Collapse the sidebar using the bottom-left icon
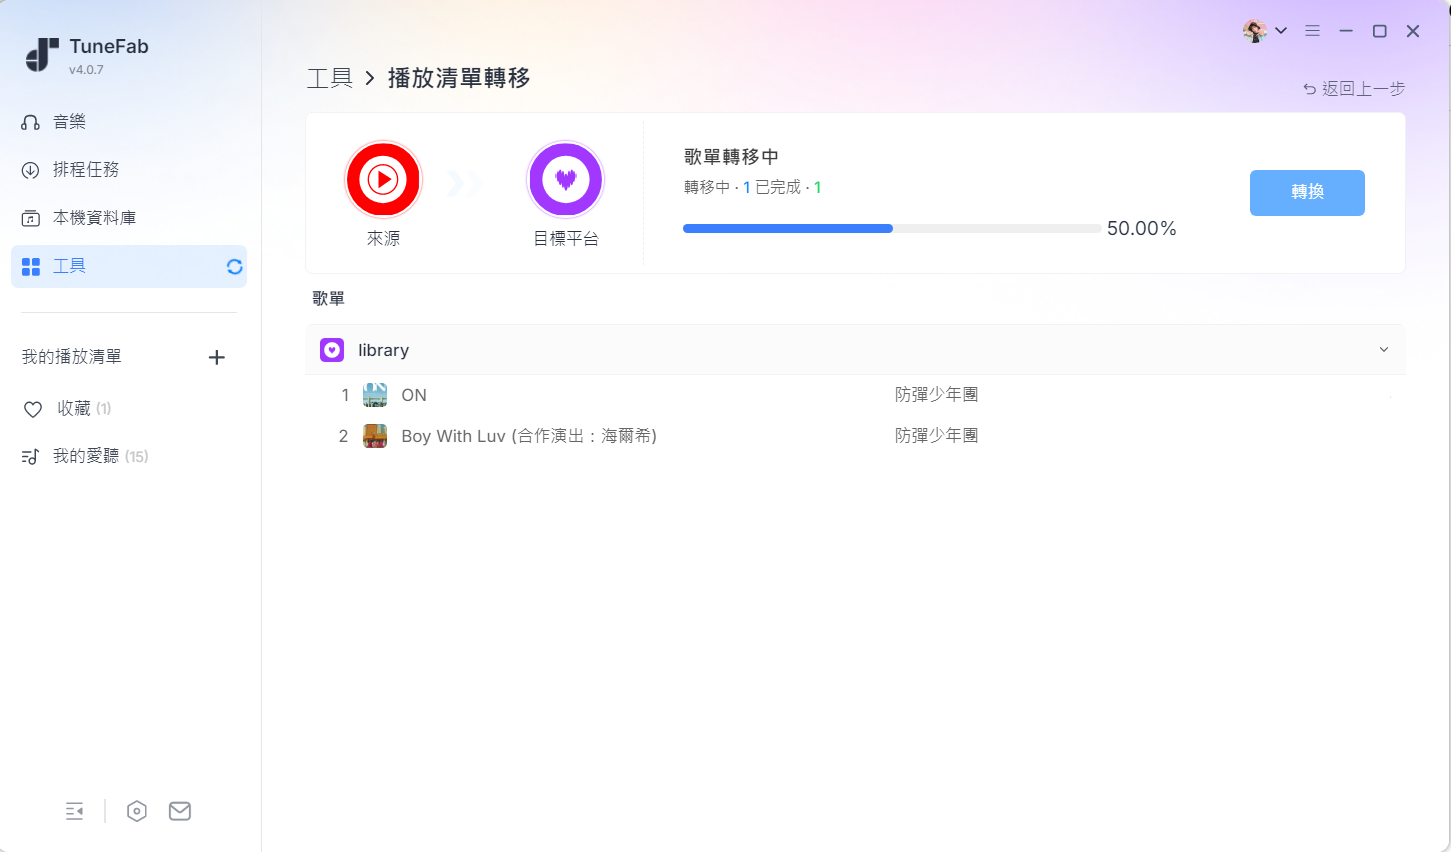 (x=74, y=811)
